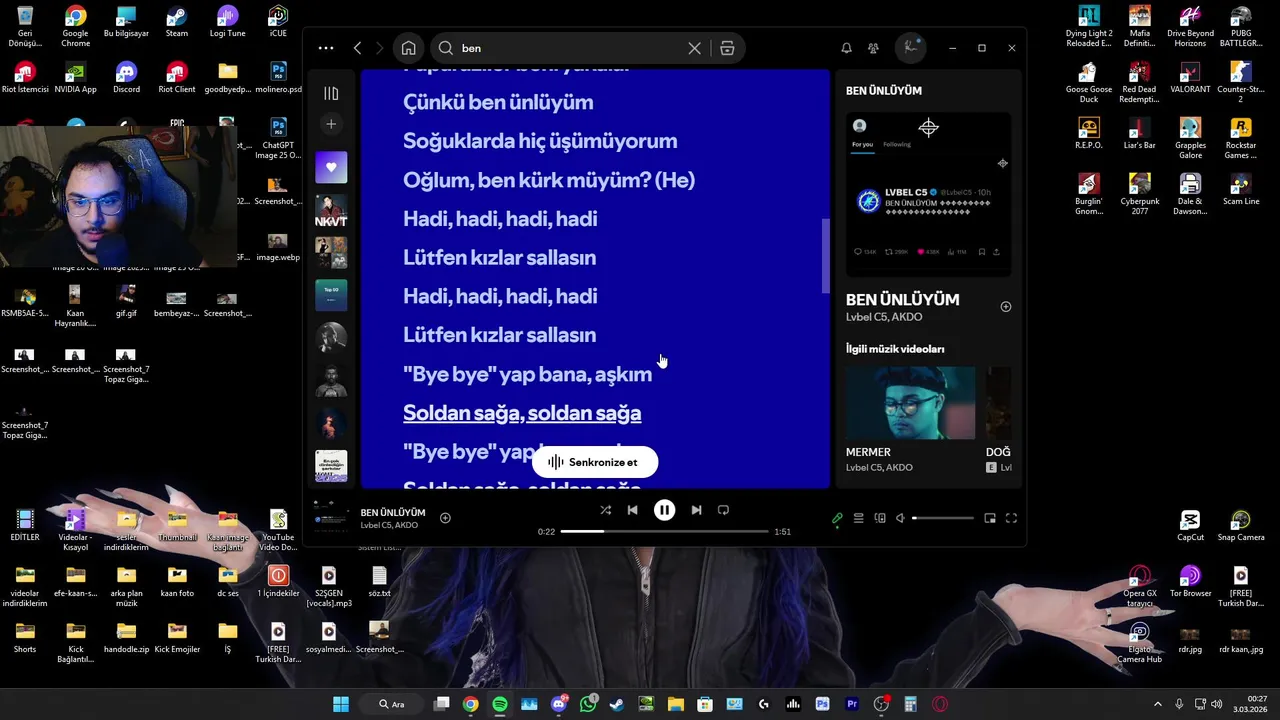Collapse the Your Library sidebar
This screenshot has width=1280, height=720.
coord(331,93)
